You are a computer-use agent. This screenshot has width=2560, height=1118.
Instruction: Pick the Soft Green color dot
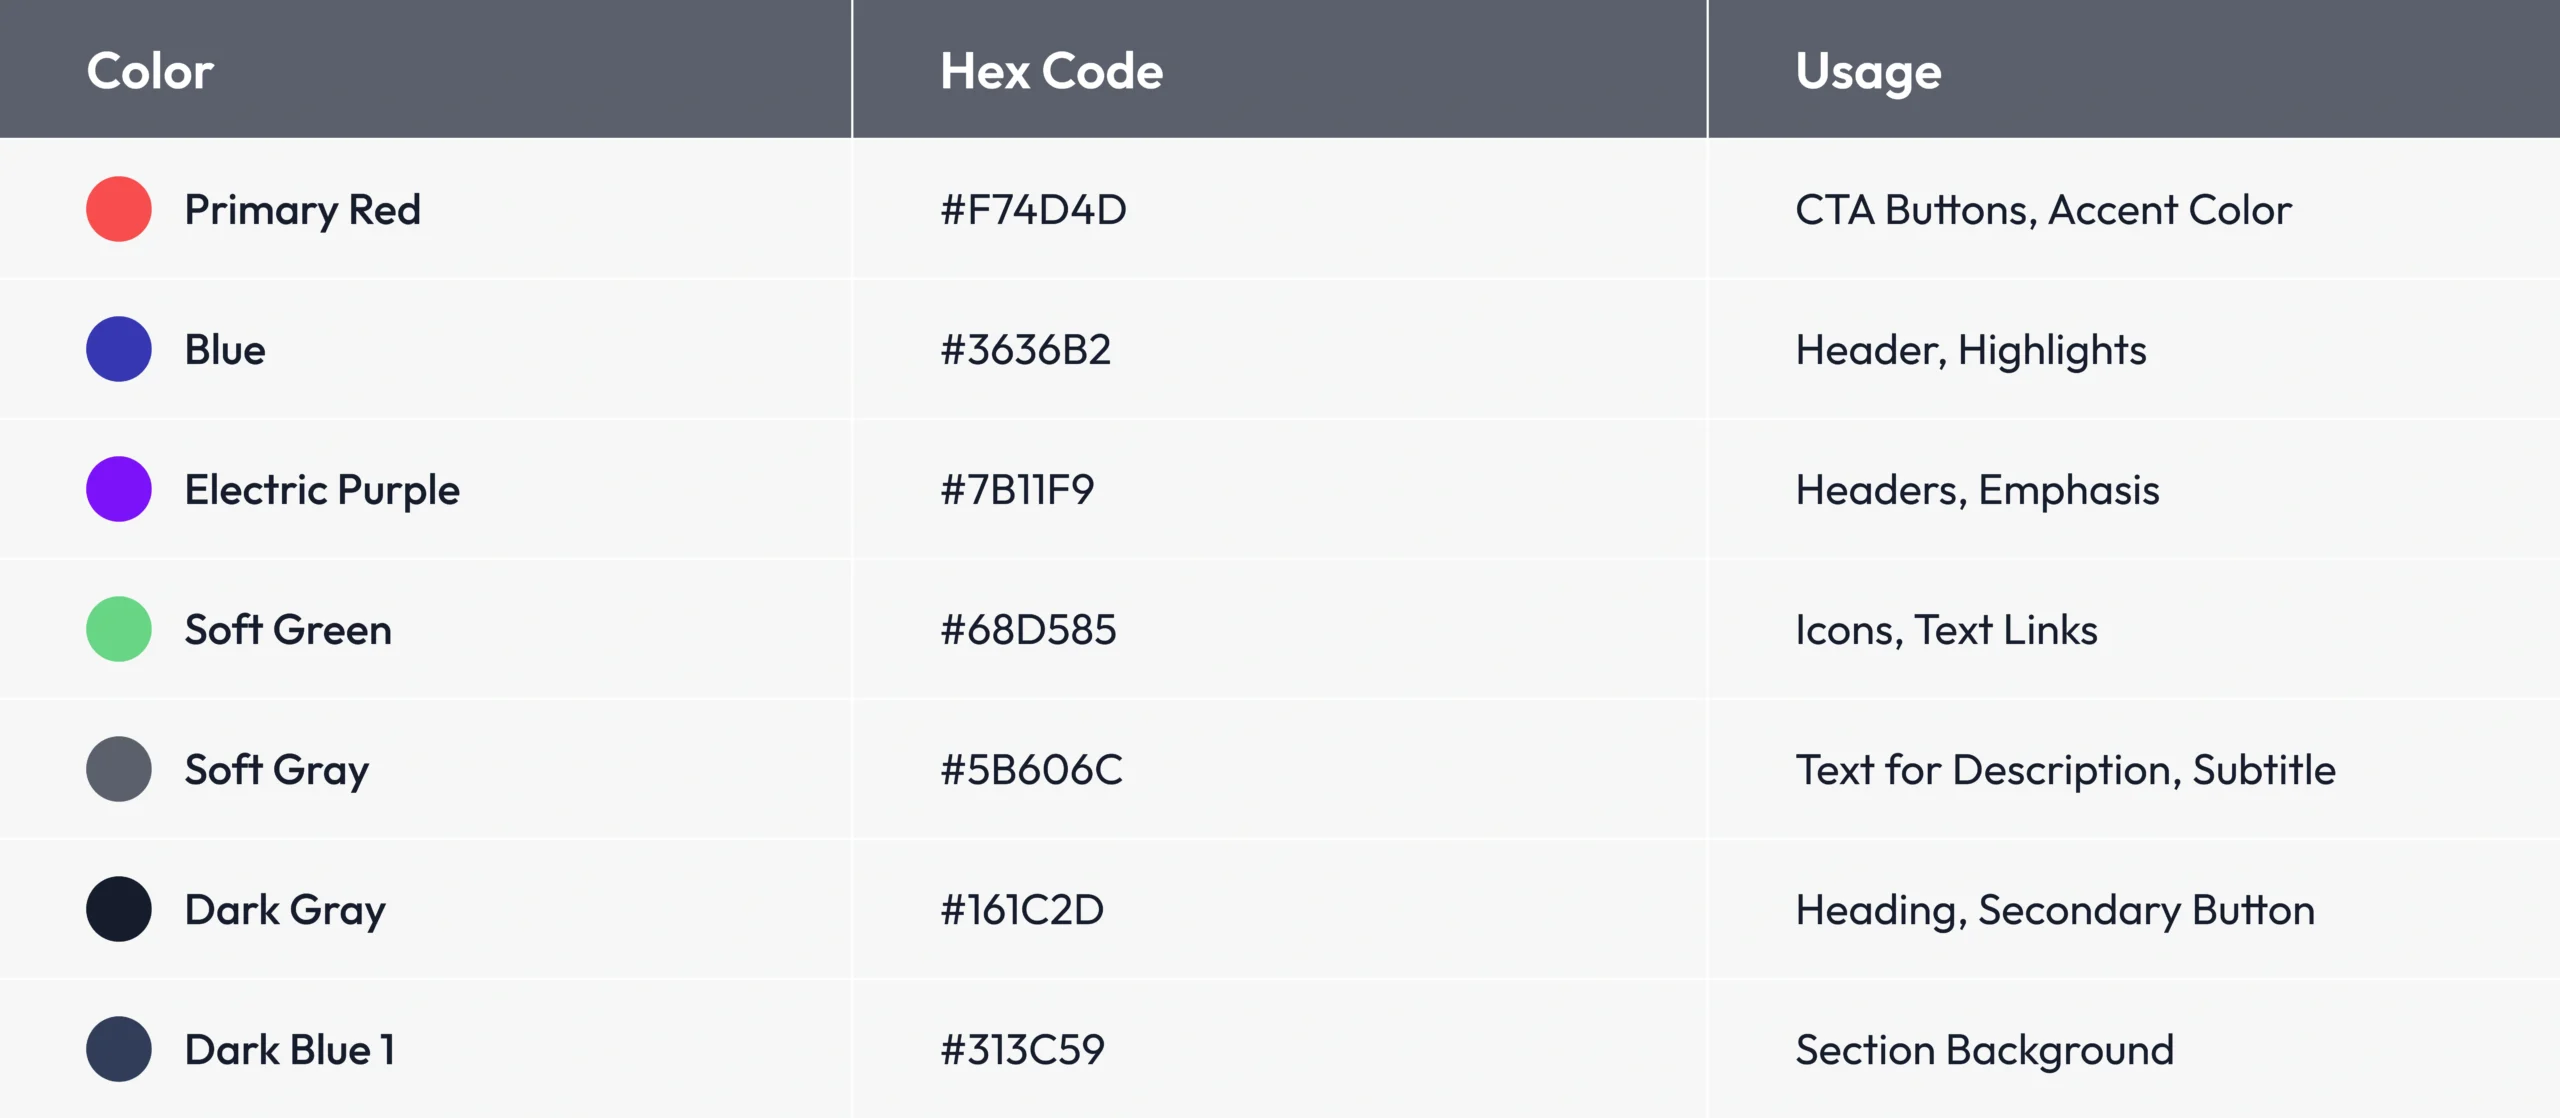point(119,629)
